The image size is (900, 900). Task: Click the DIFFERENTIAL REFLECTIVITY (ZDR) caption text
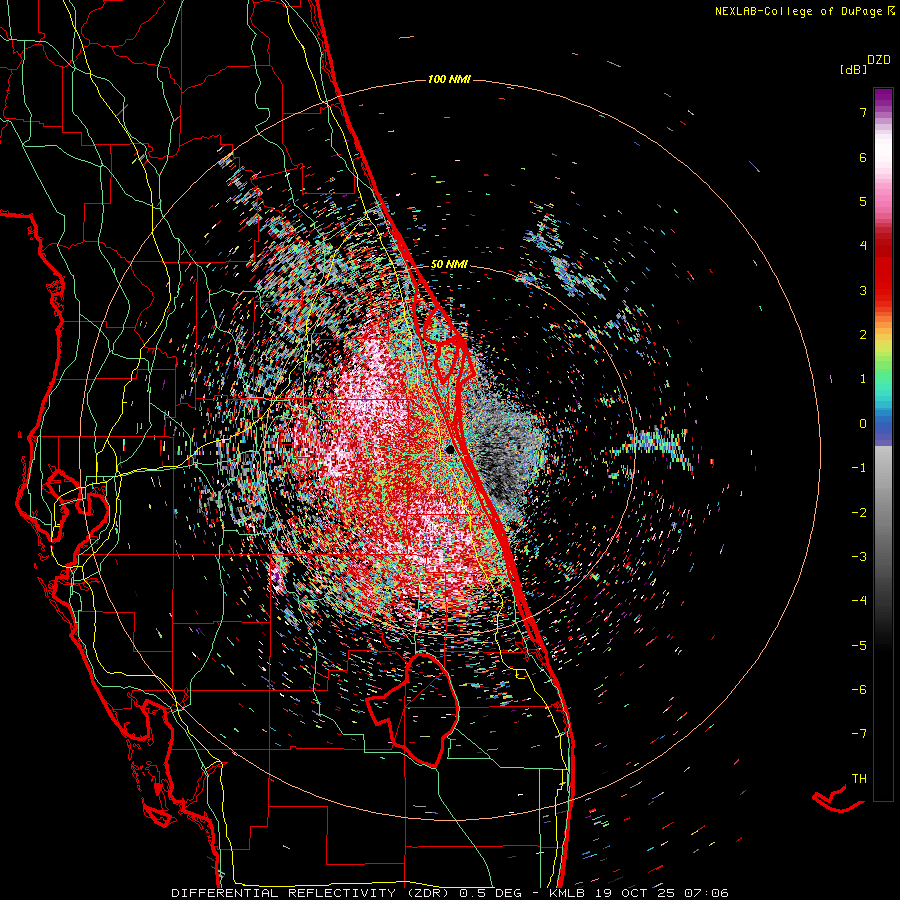tap(311, 893)
